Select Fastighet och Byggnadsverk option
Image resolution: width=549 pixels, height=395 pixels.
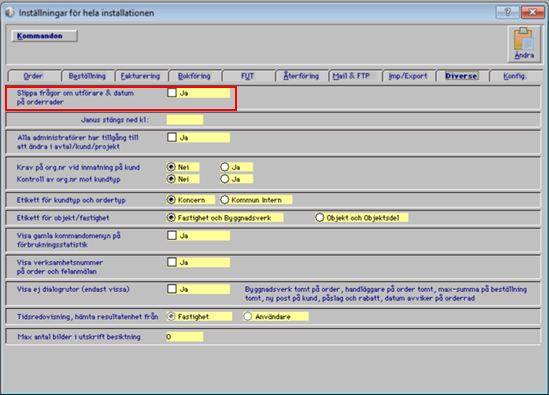171,218
